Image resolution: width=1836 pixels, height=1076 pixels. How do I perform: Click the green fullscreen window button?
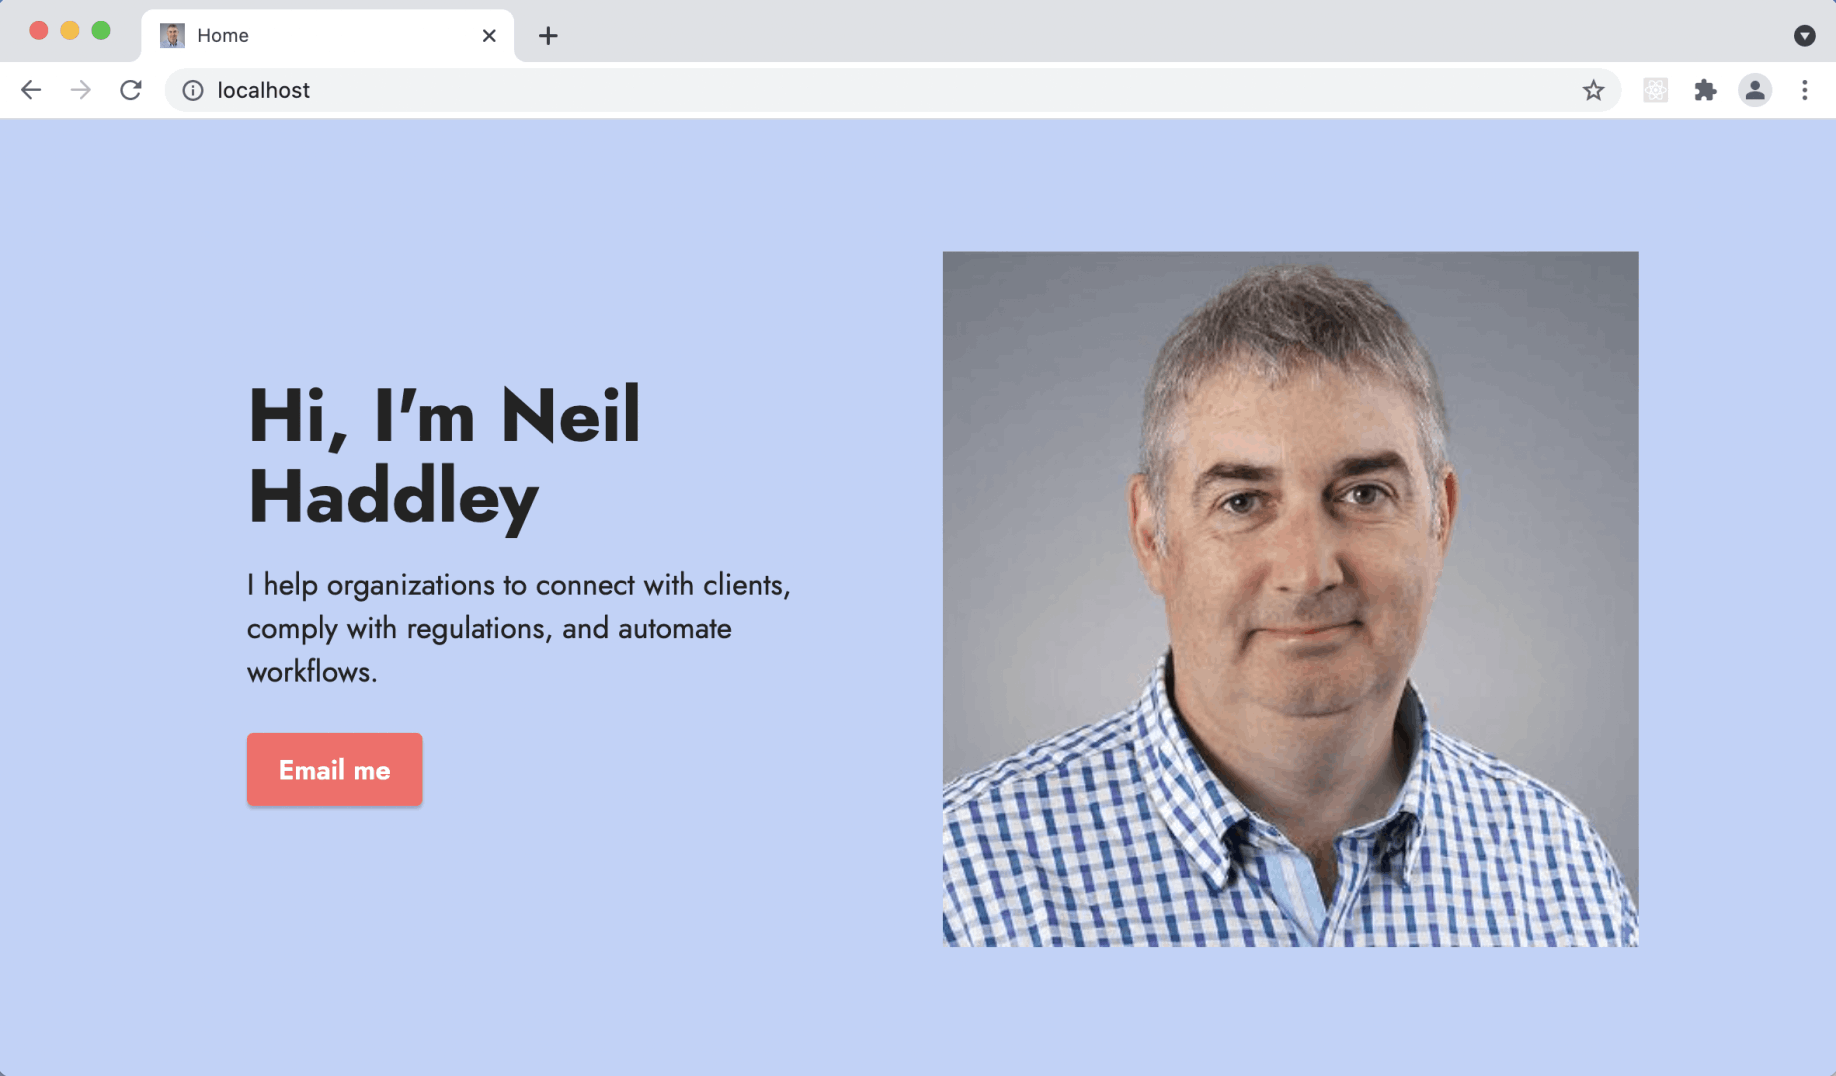coord(101,30)
